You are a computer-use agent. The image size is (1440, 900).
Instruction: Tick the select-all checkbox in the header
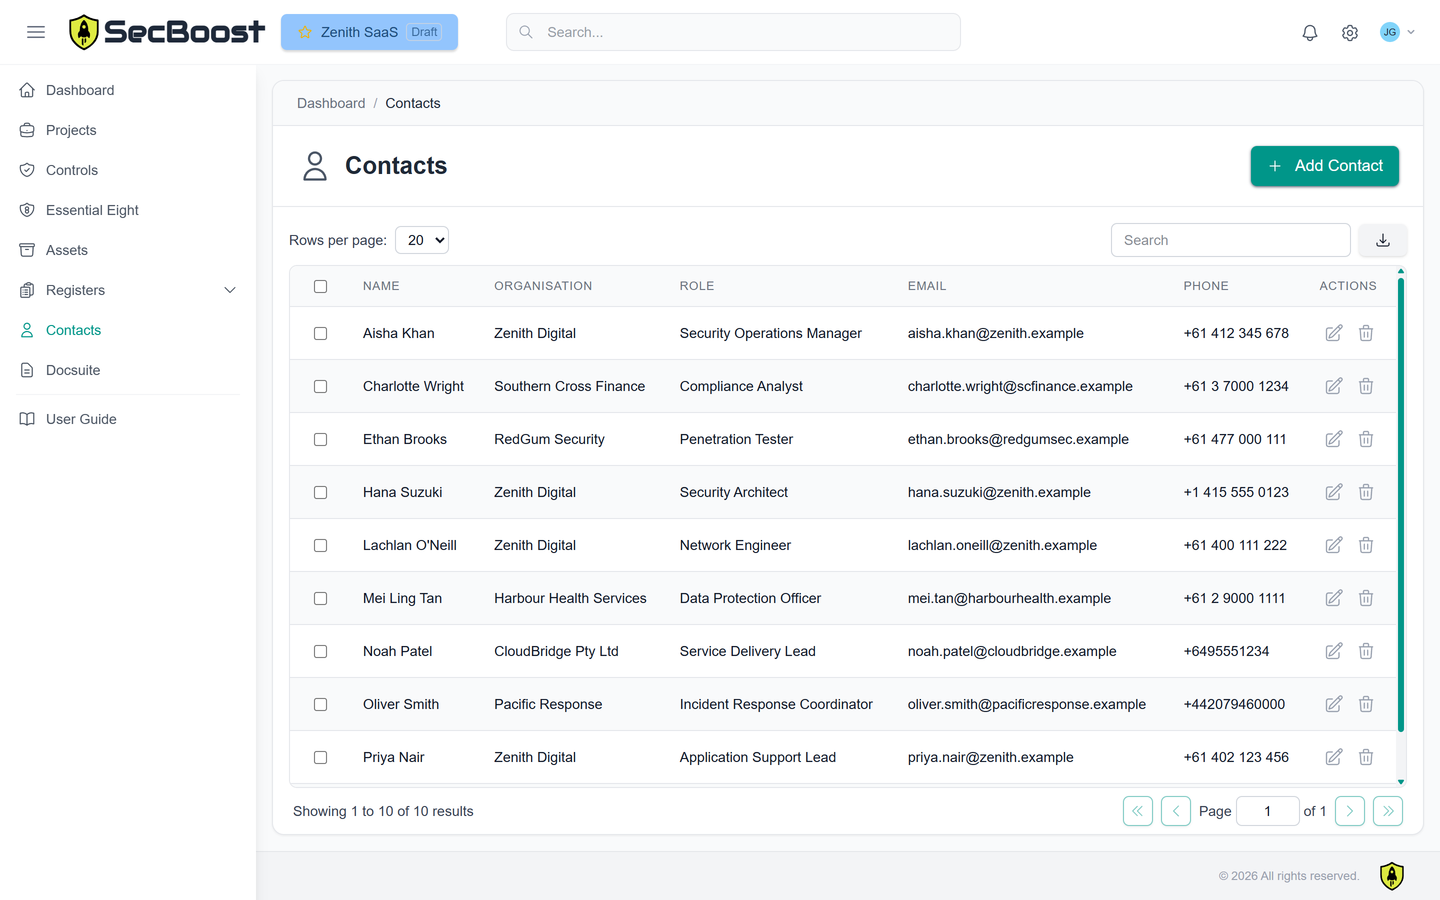point(320,286)
